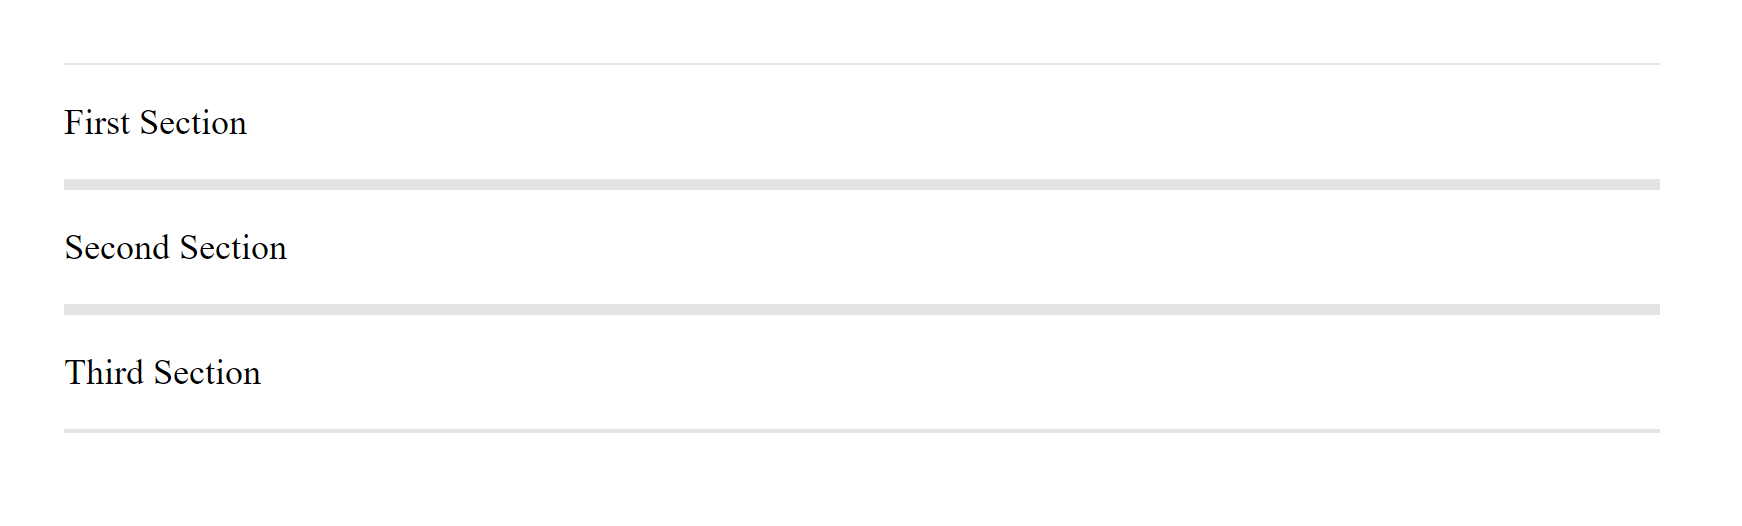This screenshot has height=526, width=1742.
Task: Select the Second Section heading text
Action: click(x=175, y=247)
